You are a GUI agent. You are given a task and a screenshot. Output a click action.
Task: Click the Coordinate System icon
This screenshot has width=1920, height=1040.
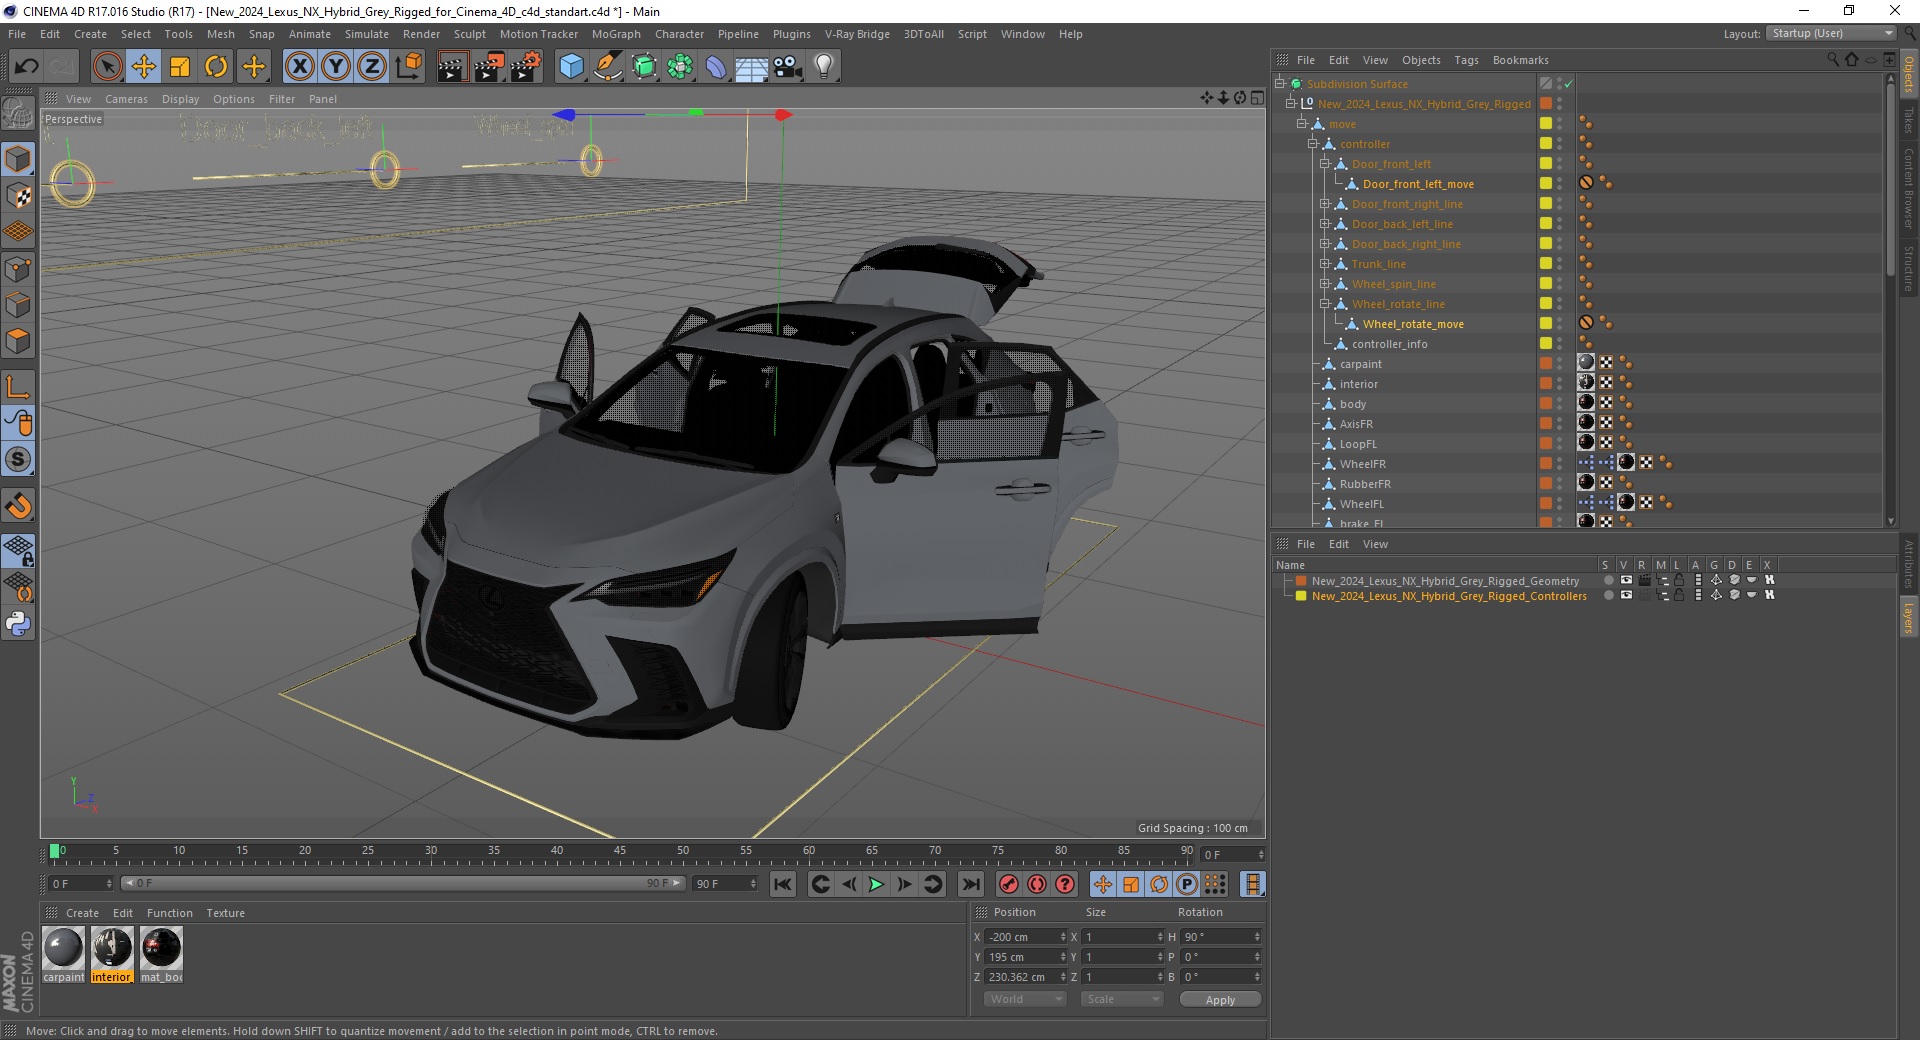click(x=408, y=67)
